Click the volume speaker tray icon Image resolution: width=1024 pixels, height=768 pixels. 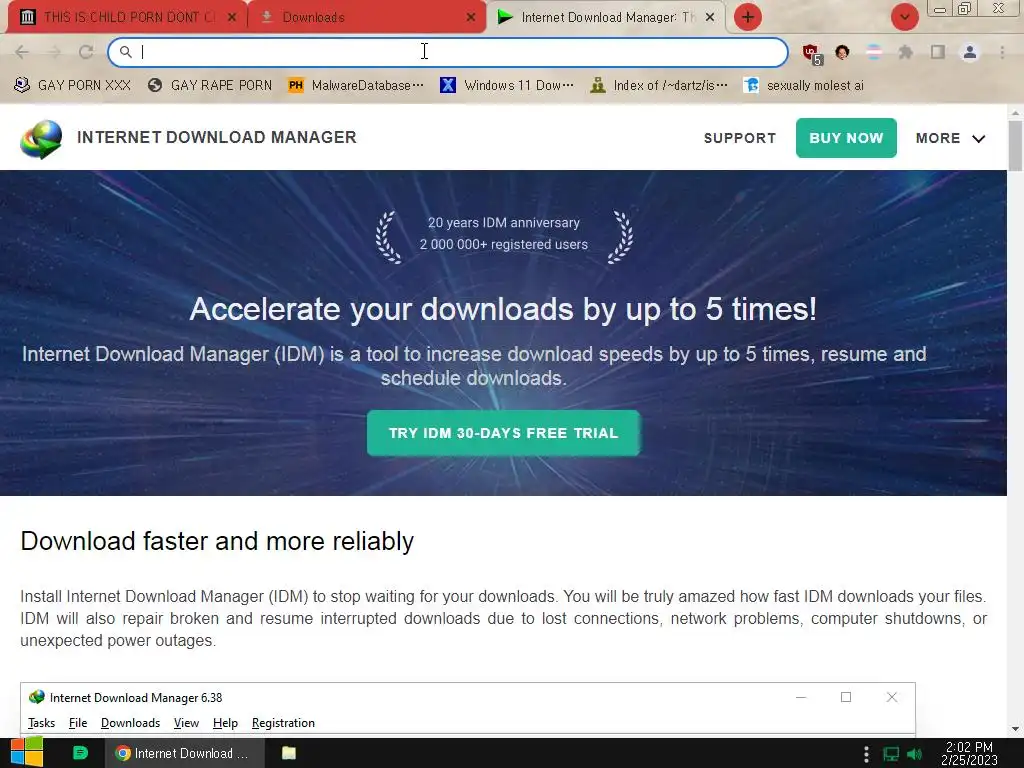pos(914,754)
